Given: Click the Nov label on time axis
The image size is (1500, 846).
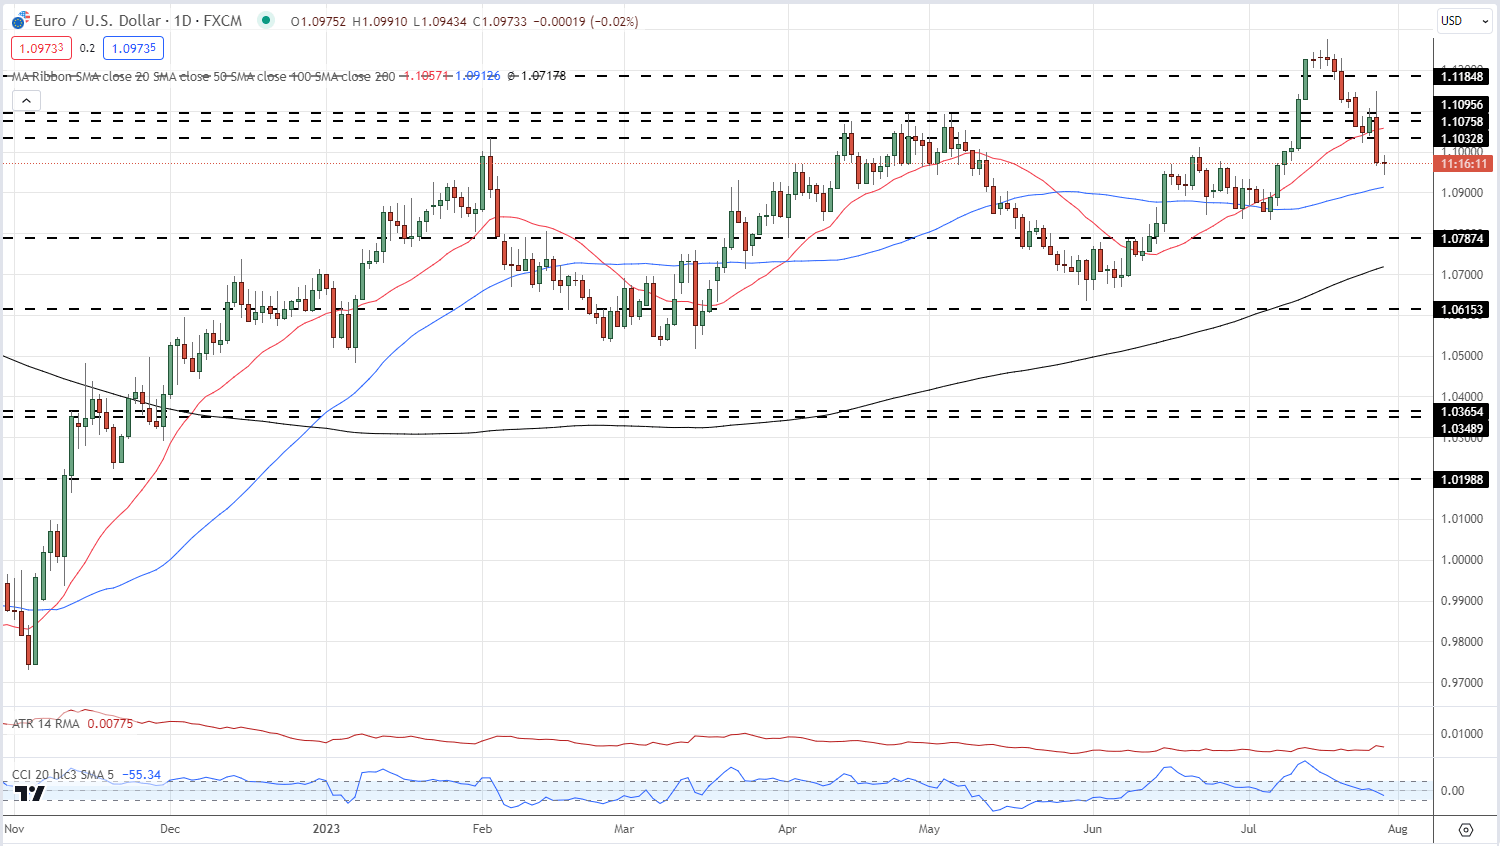Looking at the screenshot, I should click(14, 829).
